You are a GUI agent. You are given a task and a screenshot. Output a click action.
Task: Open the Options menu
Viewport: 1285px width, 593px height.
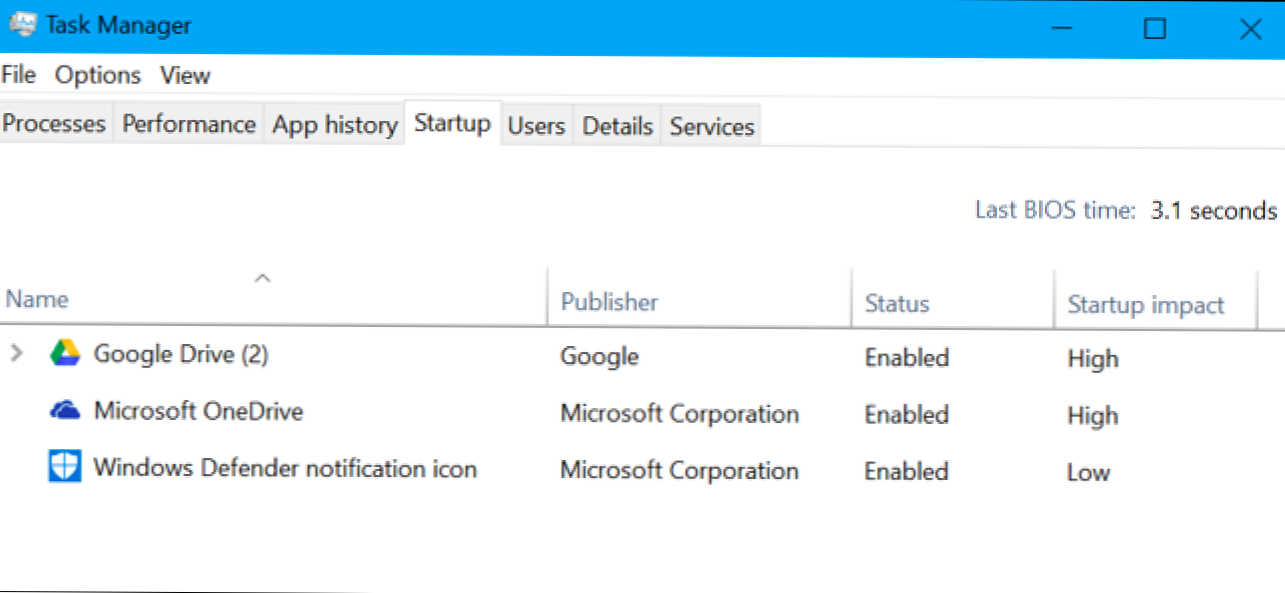pos(98,75)
